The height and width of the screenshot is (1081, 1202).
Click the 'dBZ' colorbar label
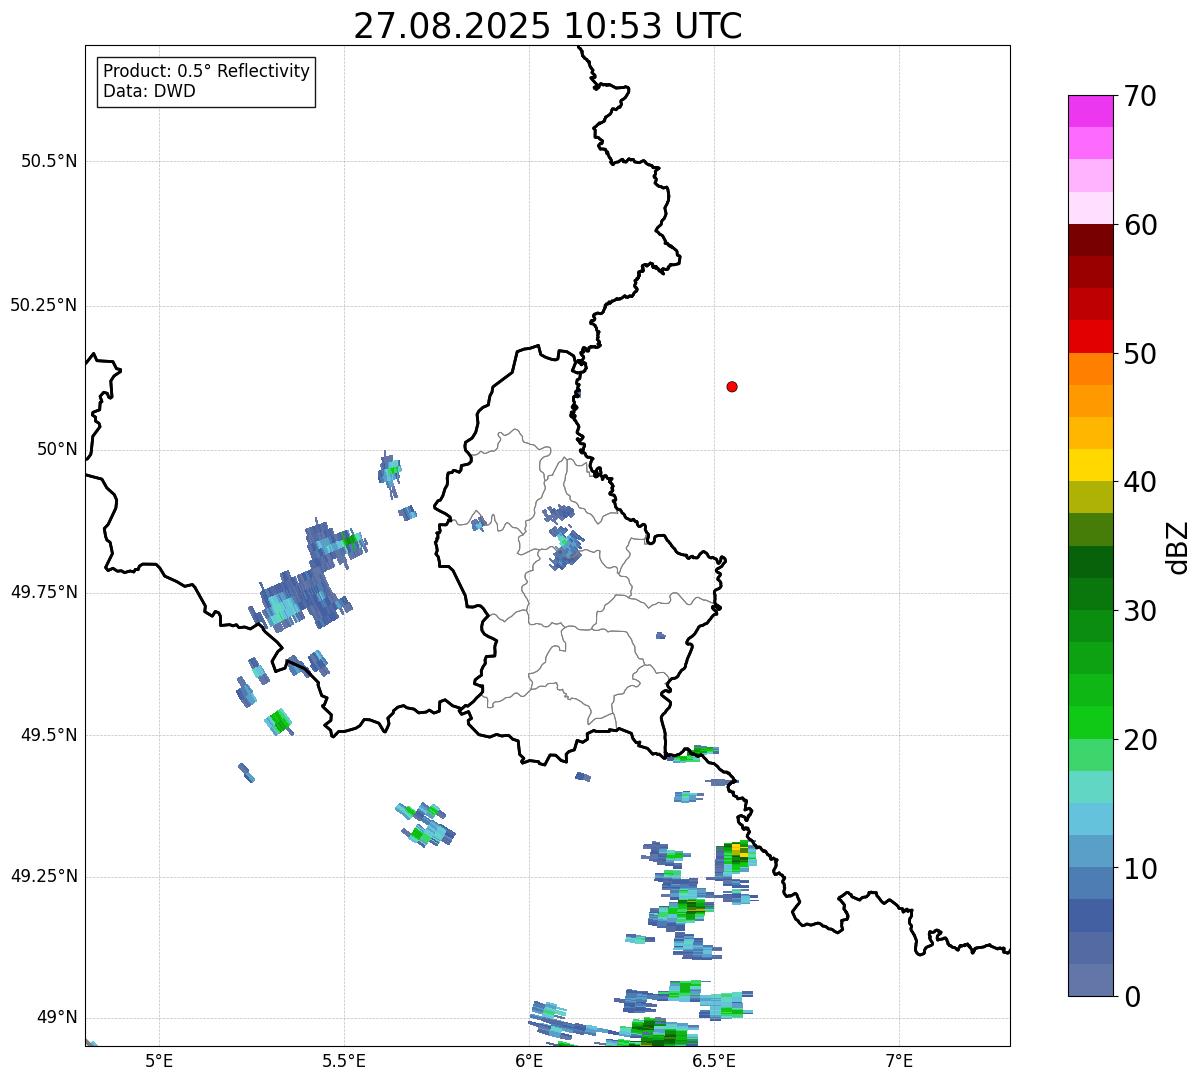point(1178,546)
